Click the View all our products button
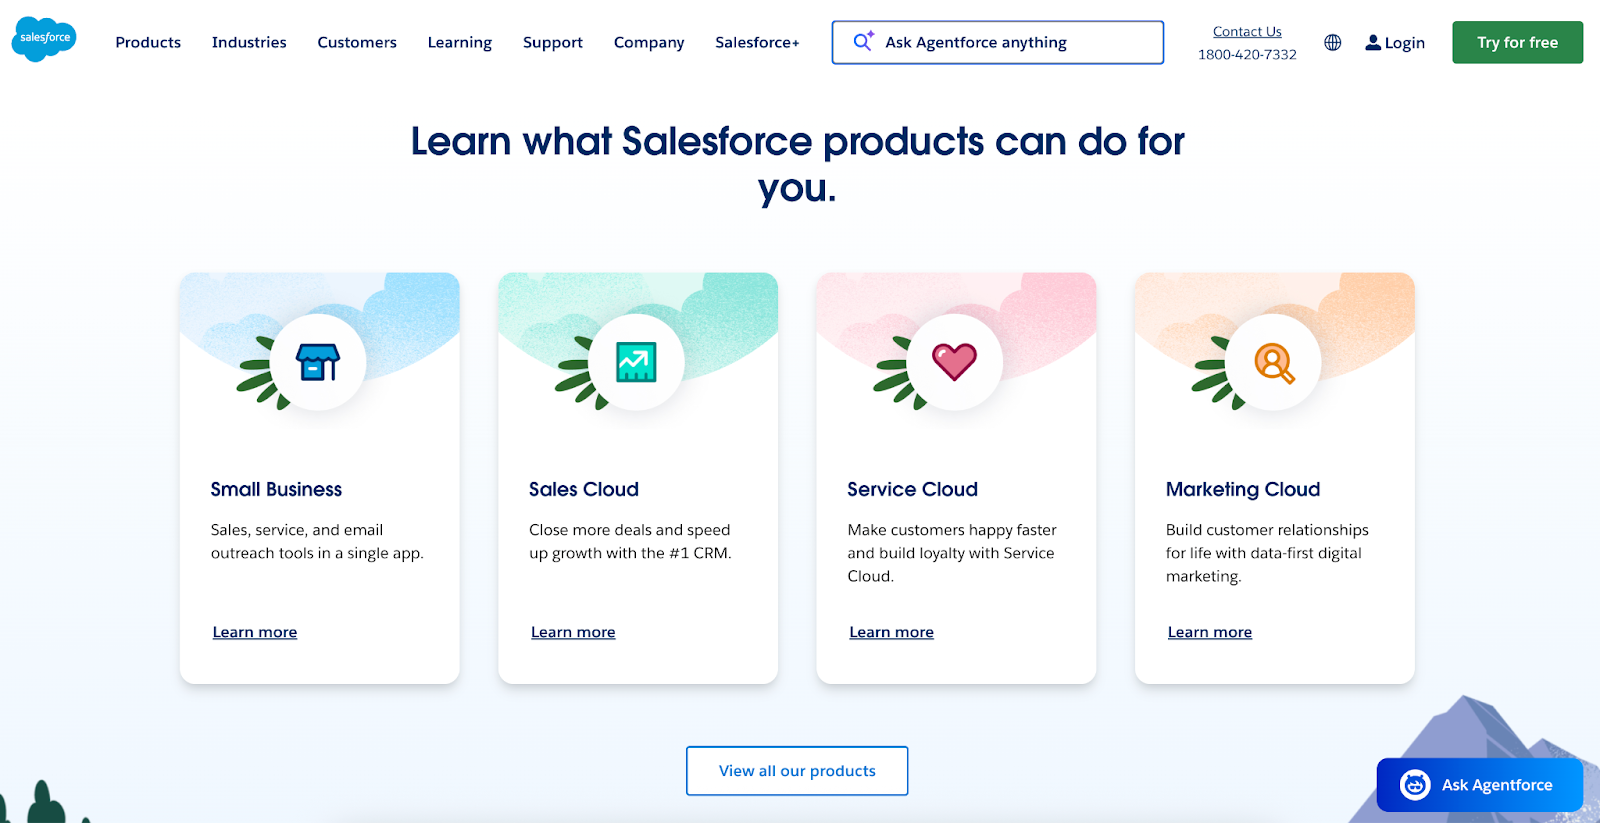This screenshot has width=1600, height=823. (x=797, y=771)
